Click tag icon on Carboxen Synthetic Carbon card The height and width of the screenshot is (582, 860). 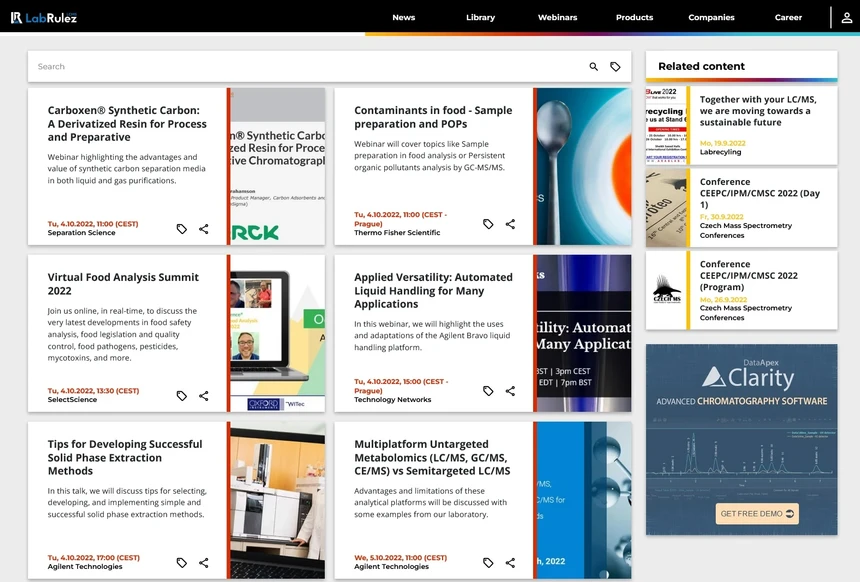tap(182, 229)
